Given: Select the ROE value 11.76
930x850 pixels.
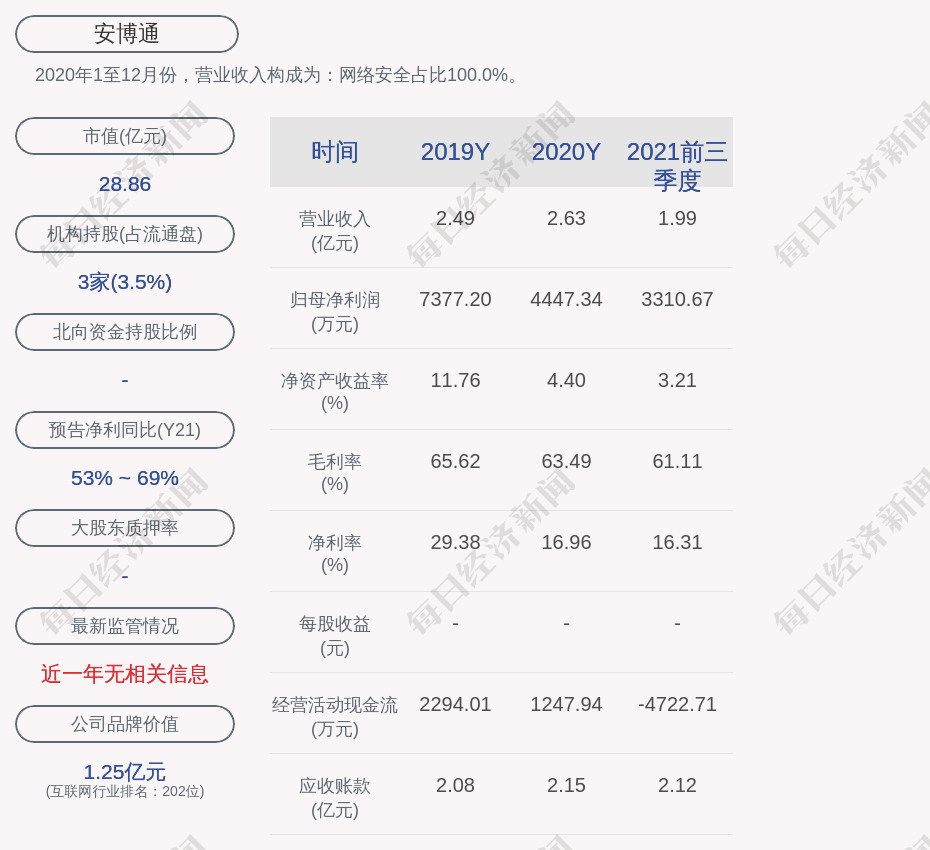Looking at the screenshot, I should 455,380.
